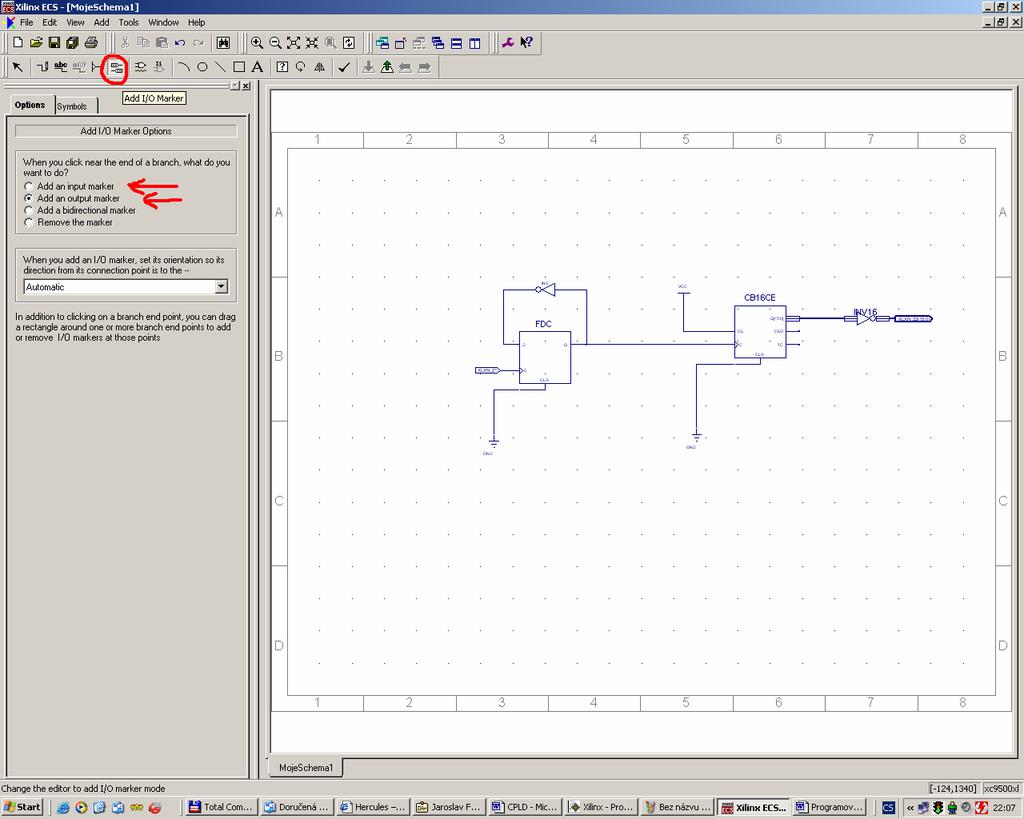Zoom to full view
Viewport: 1024px width, 819px height.
pyautogui.click(x=294, y=43)
